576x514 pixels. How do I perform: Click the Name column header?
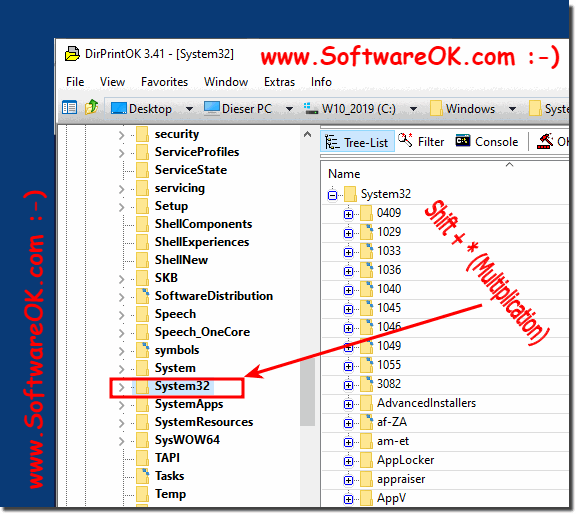344,174
